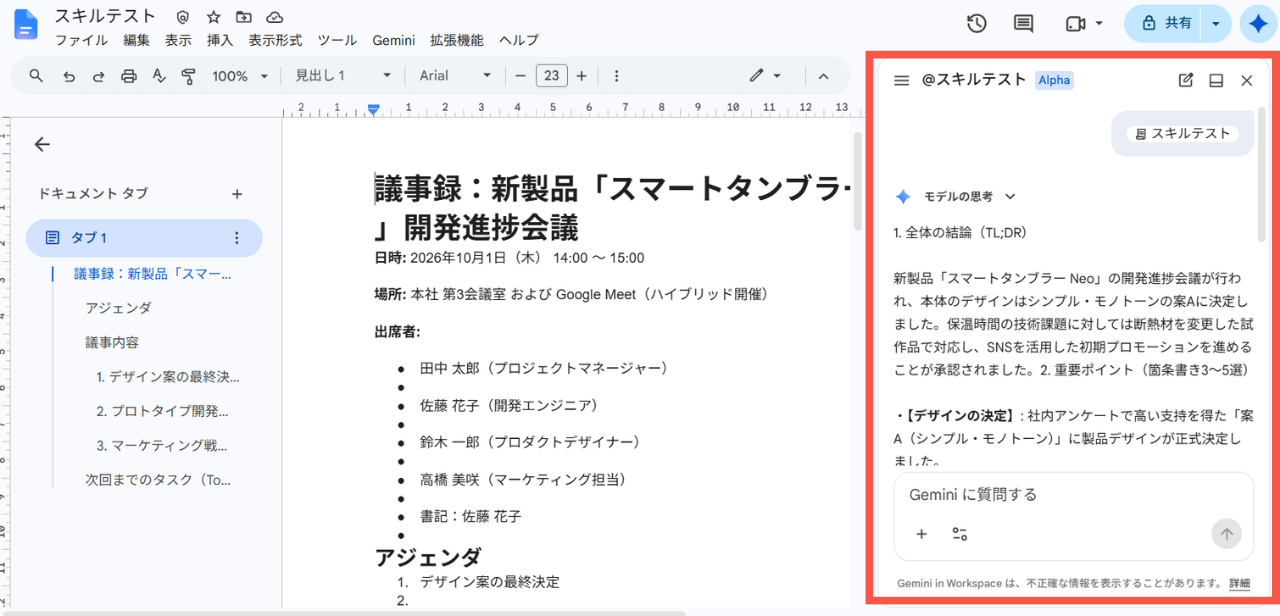This screenshot has height=616, width=1280.
Task: Jump to 1. デザイン案の最終決 outline item
Action: (168, 377)
